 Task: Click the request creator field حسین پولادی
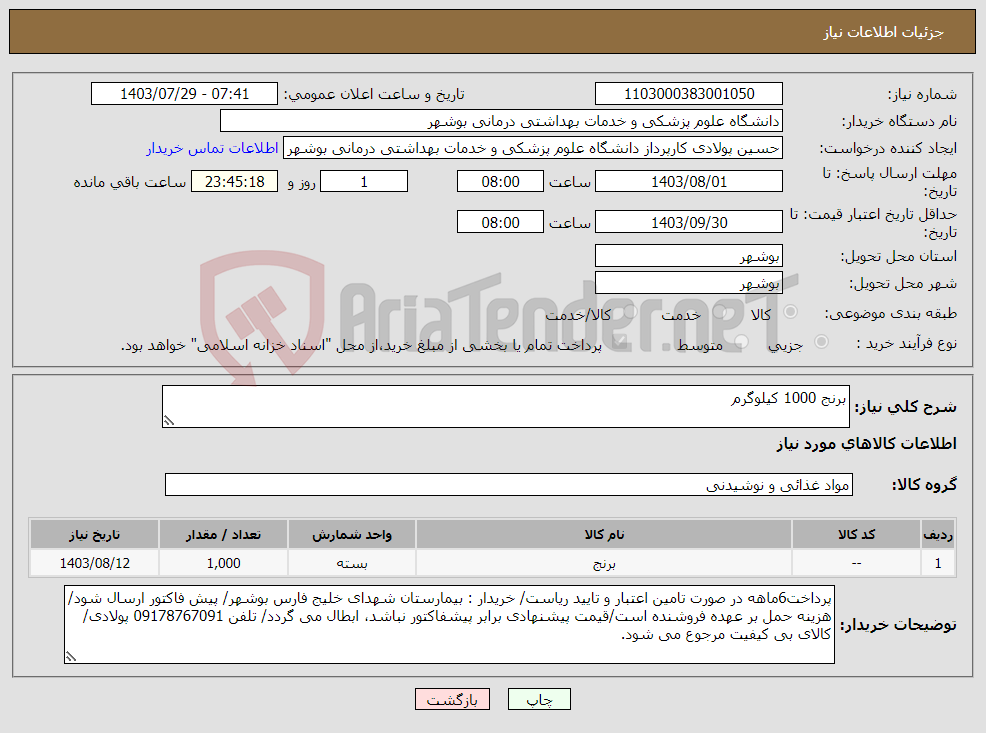pos(533,148)
